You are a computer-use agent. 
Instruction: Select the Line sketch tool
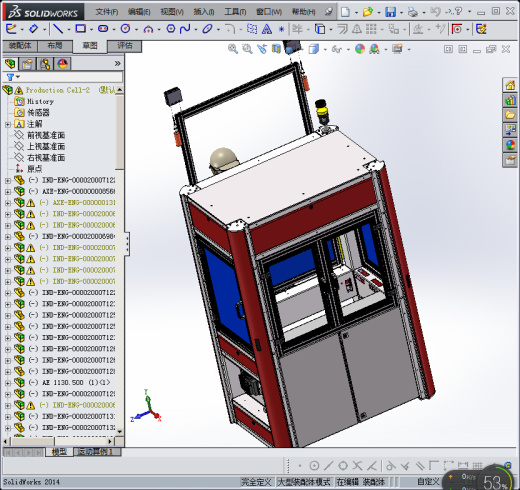(x=58, y=29)
